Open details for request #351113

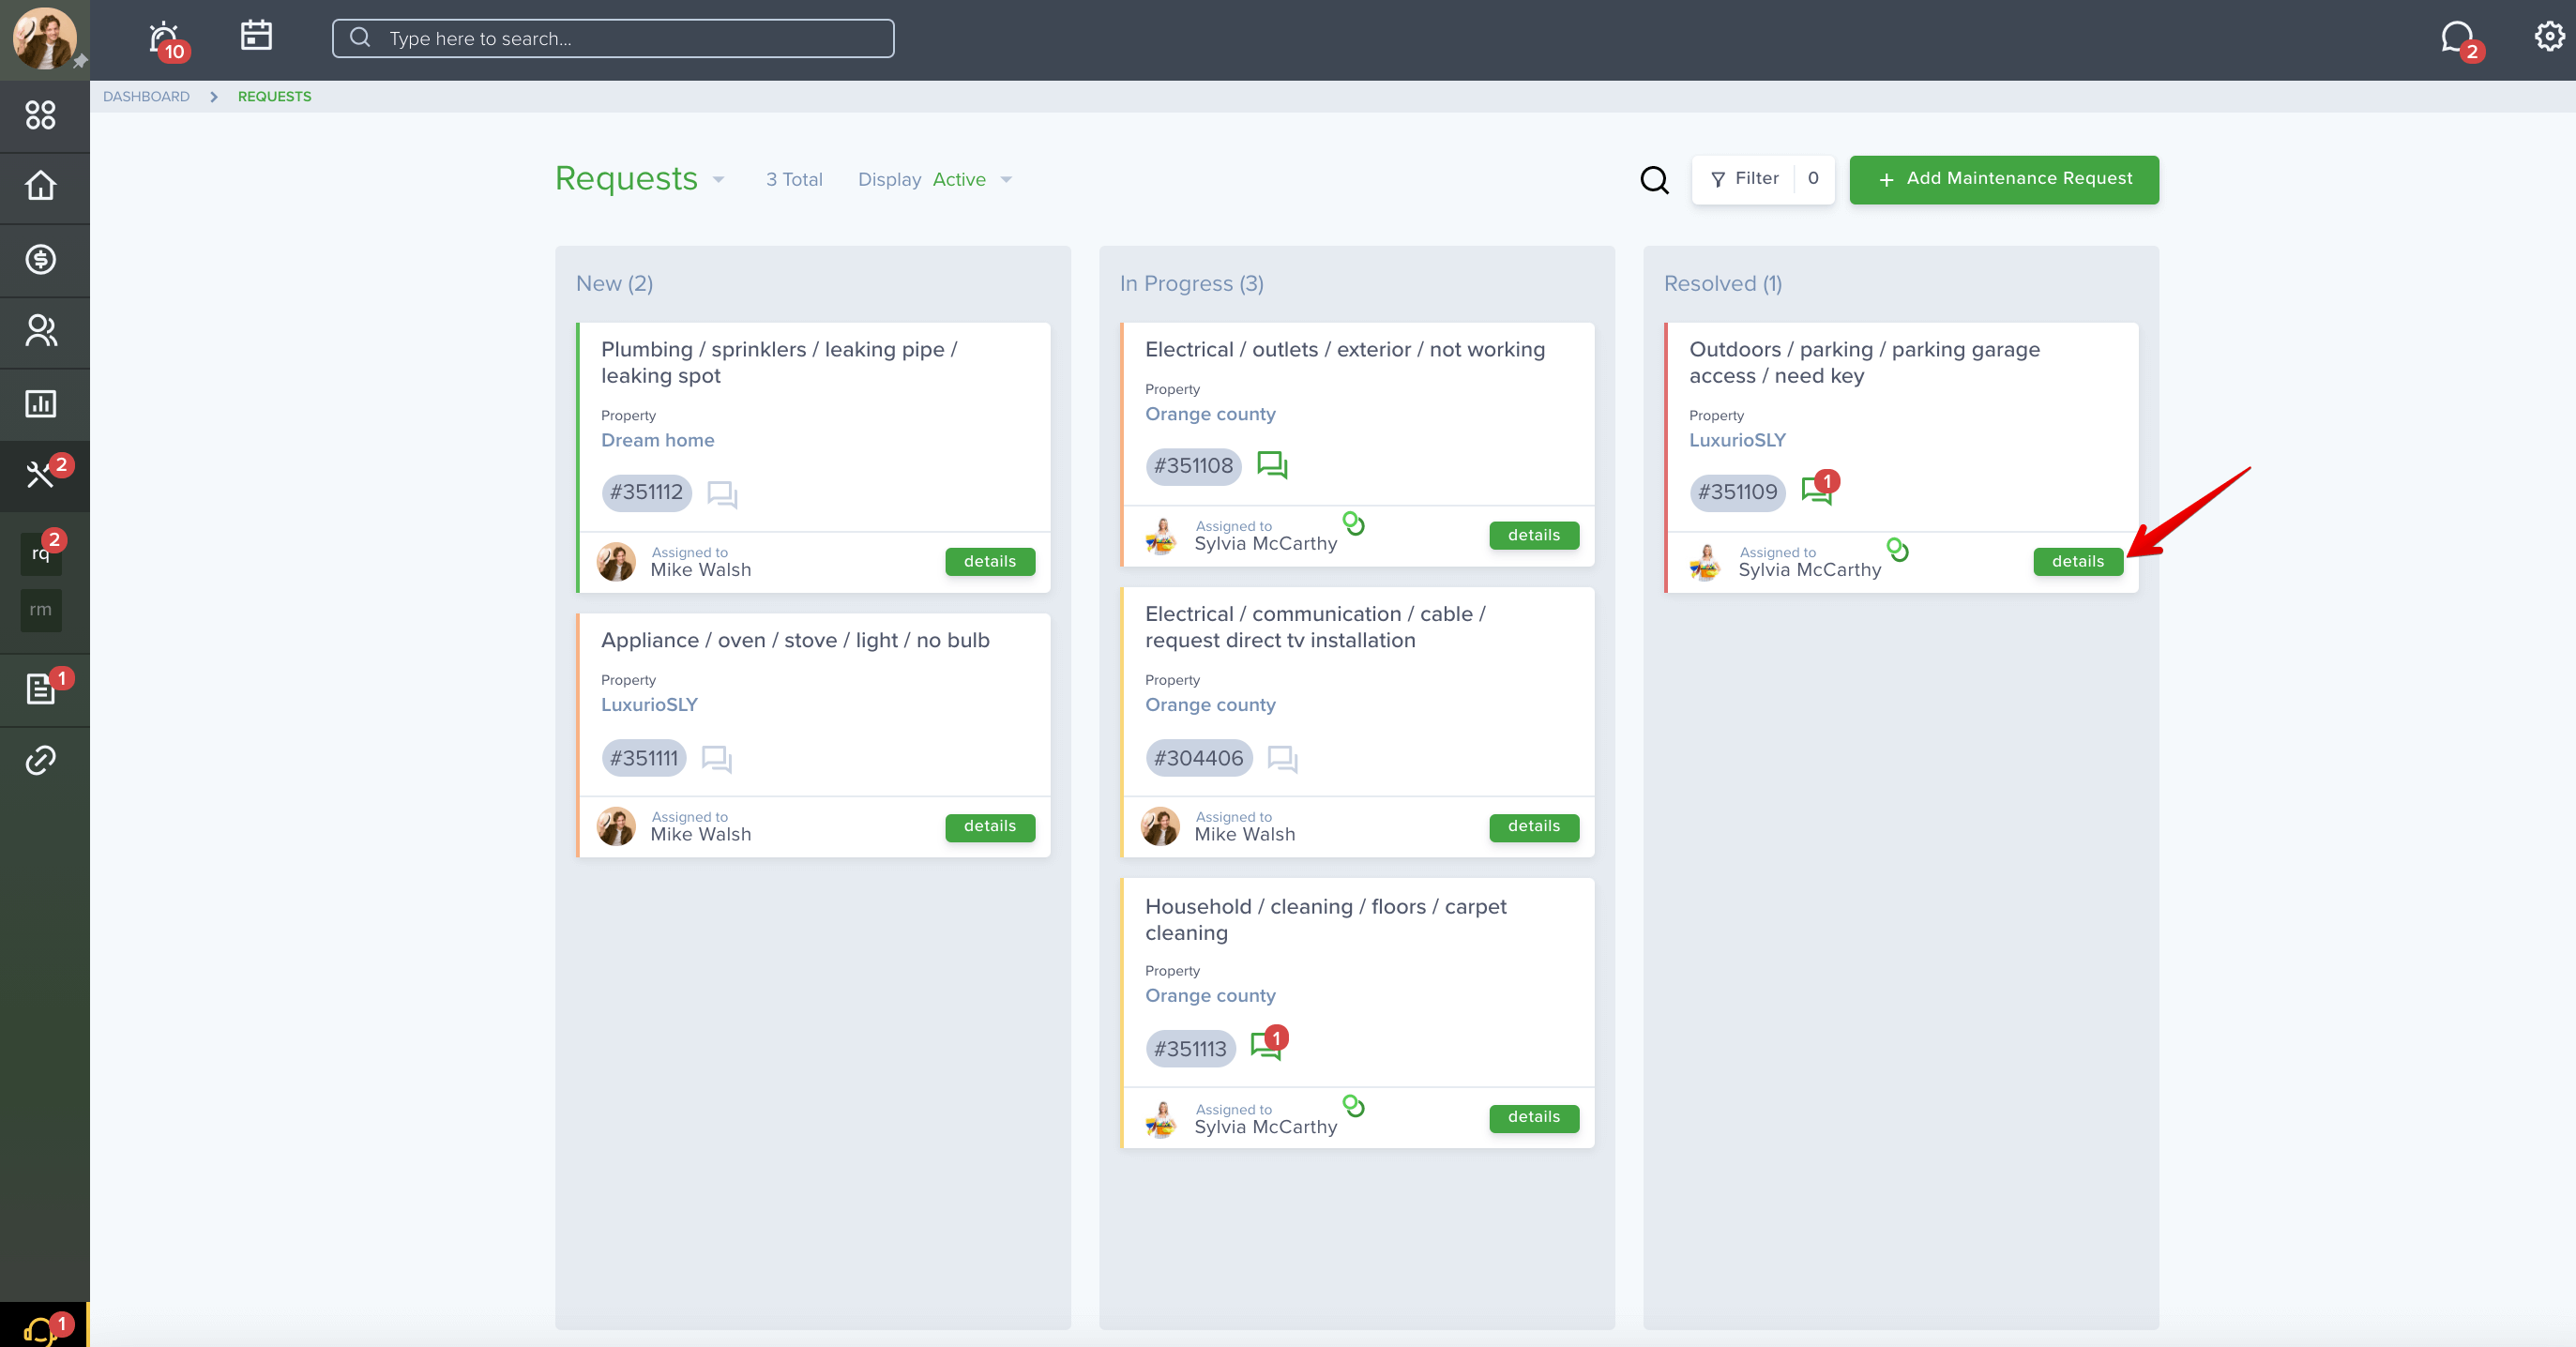coord(1534,1118)
